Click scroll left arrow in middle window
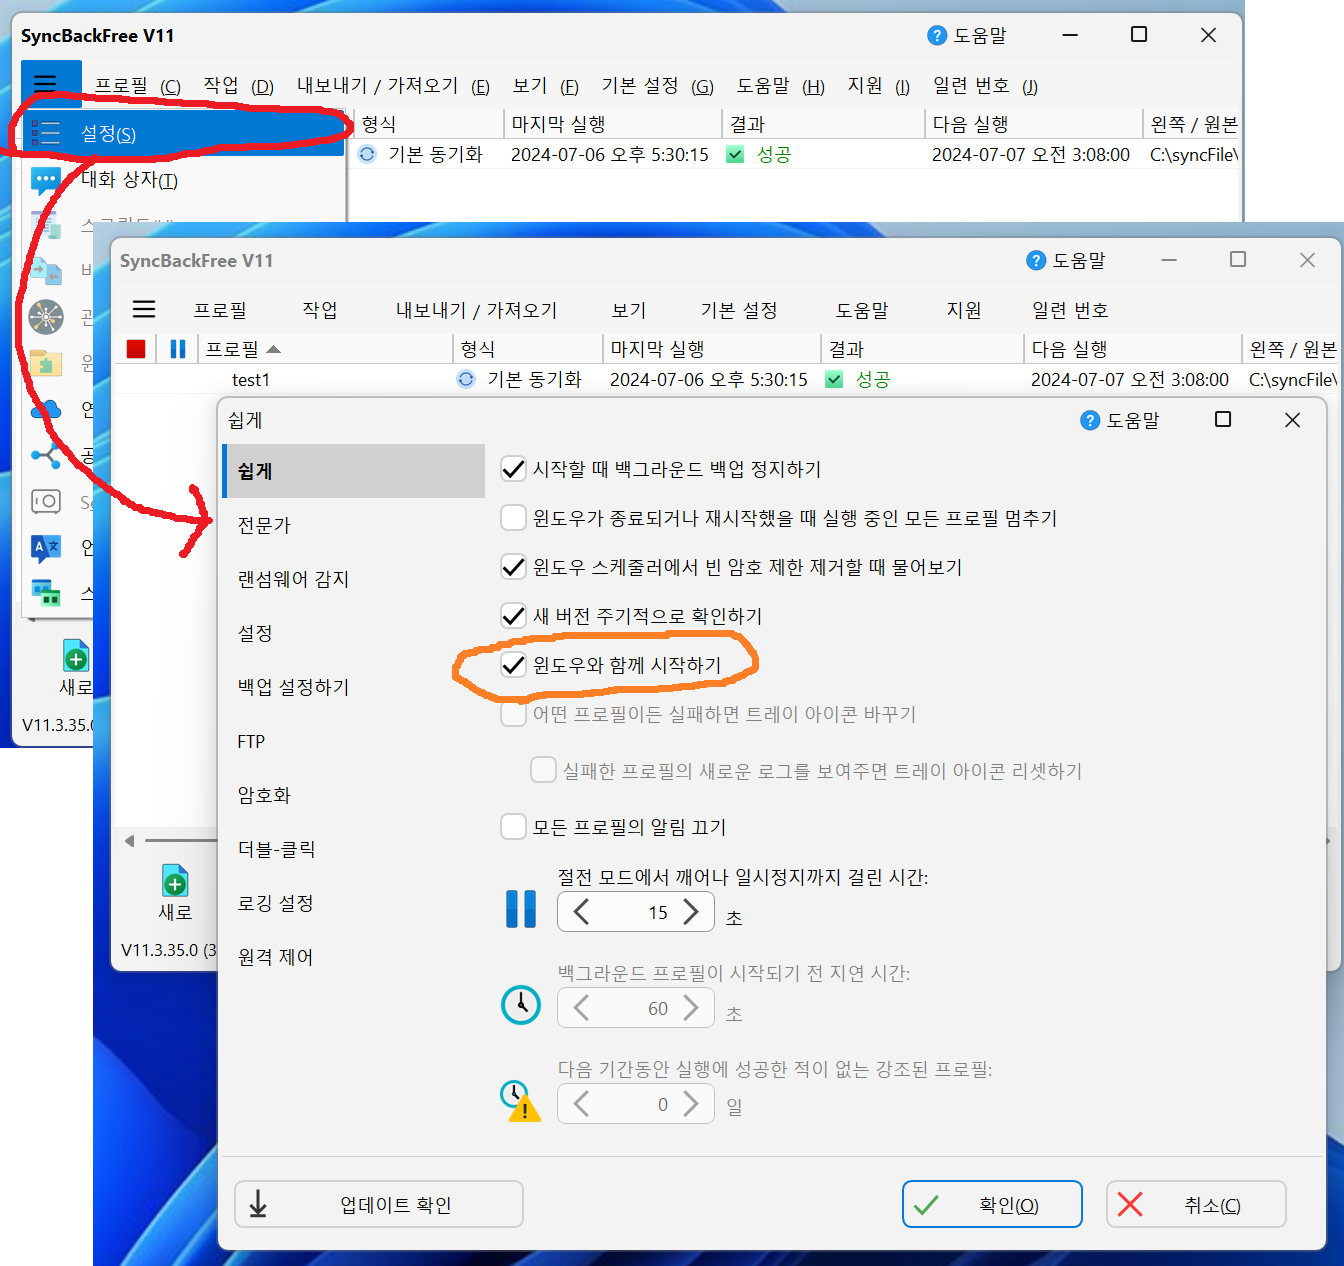 tap(129, 841)
